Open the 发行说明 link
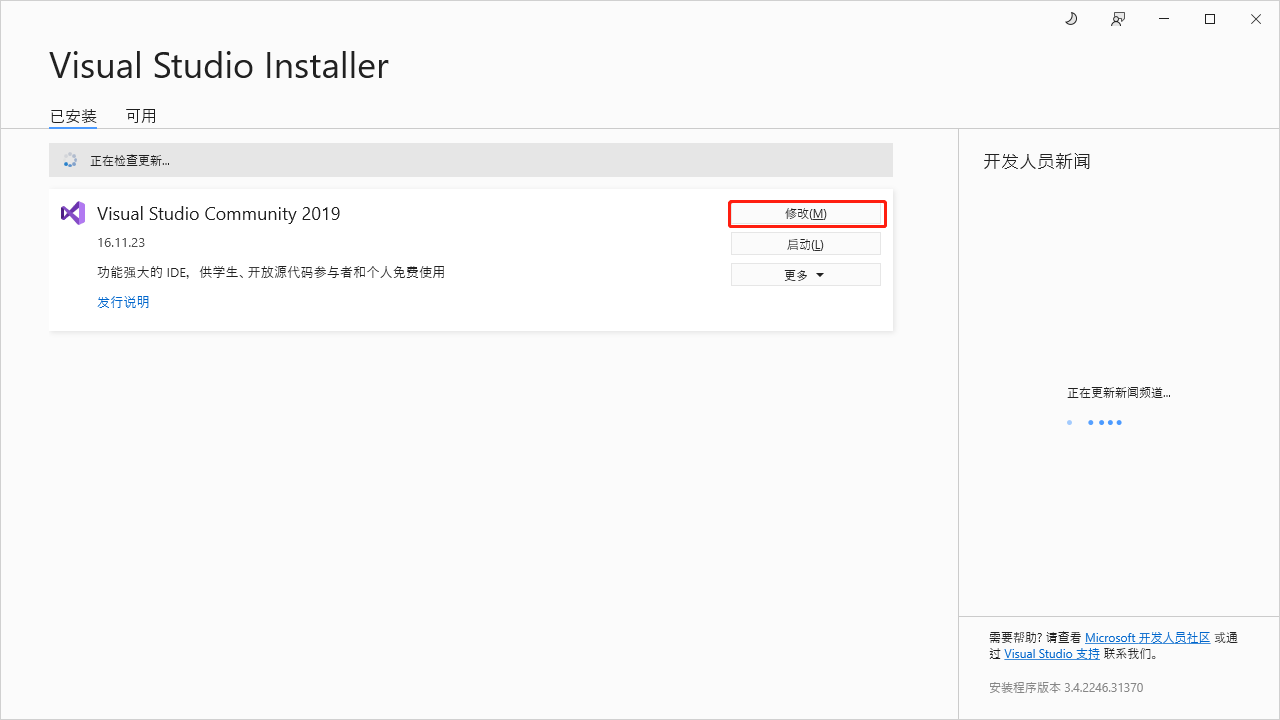Image resolution: width=1280 pixels, height=720 pixels. (123, 302)
